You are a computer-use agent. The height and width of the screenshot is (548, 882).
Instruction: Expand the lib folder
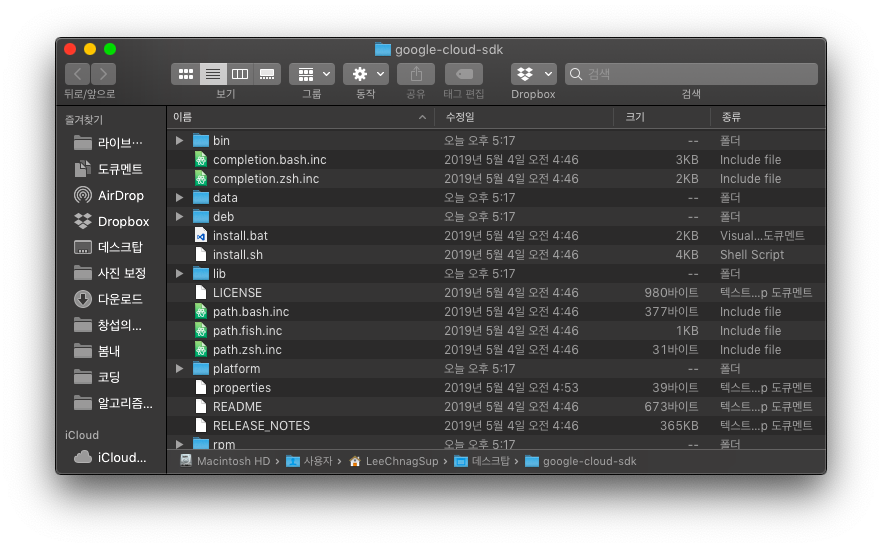[x=179, y=273]
